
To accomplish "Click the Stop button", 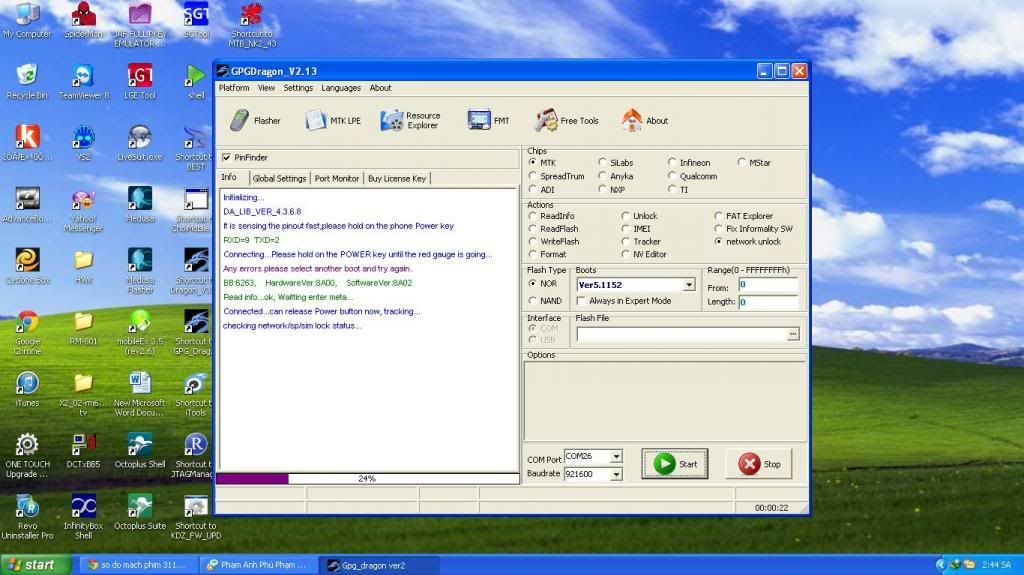I will (759, 464).
